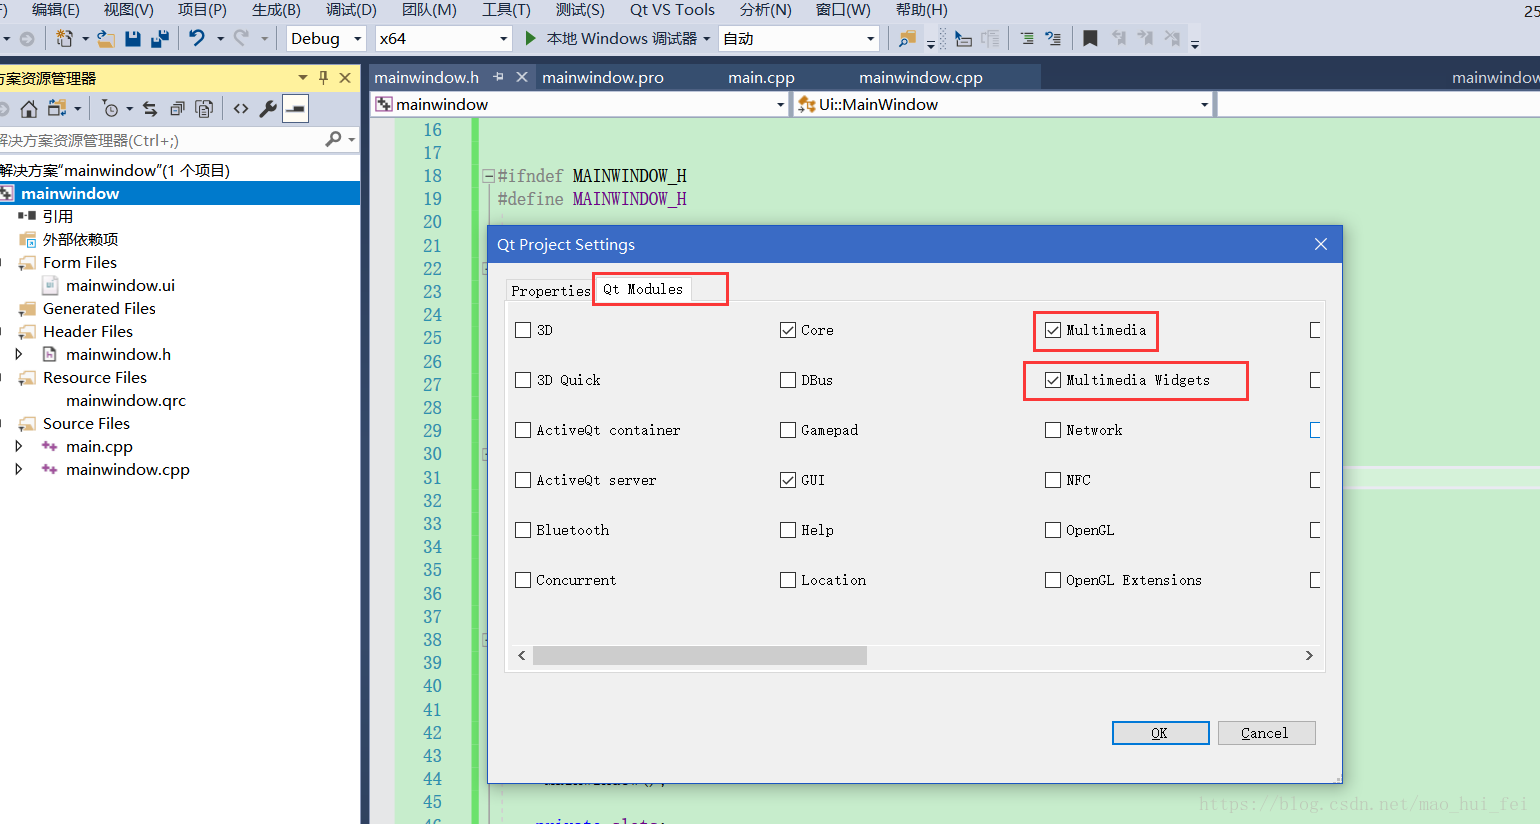The image size is (1540, 824).
Task: Uncheck the Multimedia module checkbox
Action: pyautogui.click(x=1053, y=330)
